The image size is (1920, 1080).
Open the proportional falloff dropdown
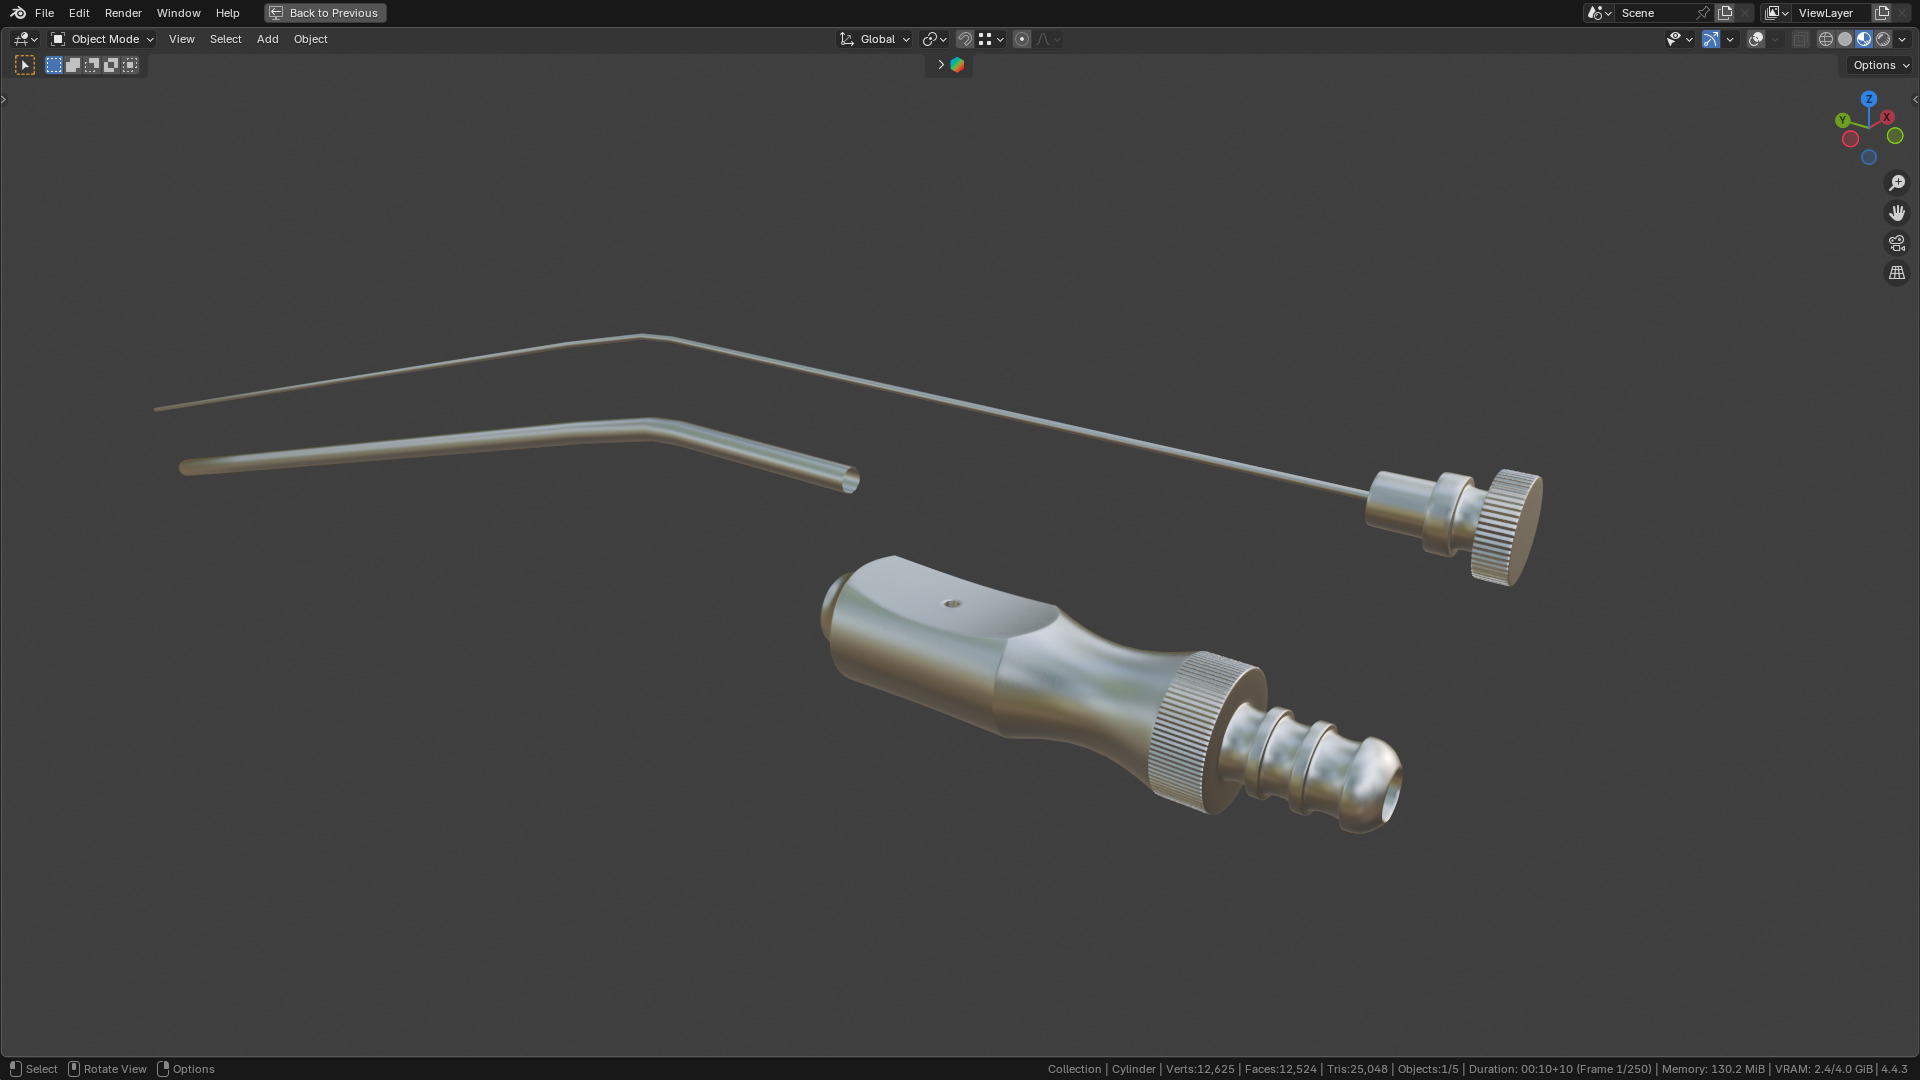(x=1048, y=39)
